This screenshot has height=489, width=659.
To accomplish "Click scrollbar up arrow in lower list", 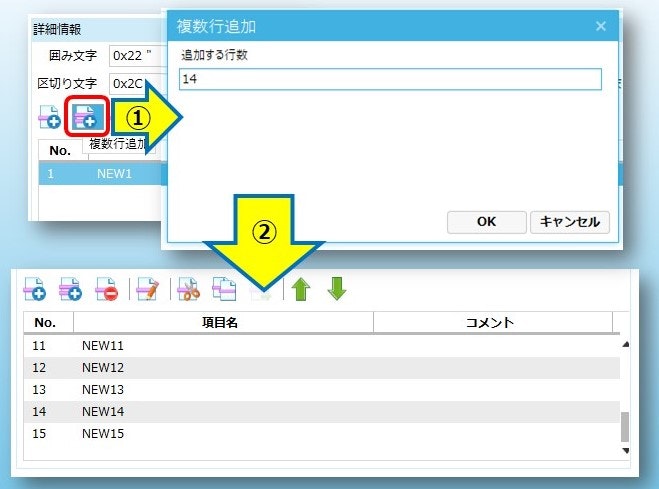I will coord(625,344).
